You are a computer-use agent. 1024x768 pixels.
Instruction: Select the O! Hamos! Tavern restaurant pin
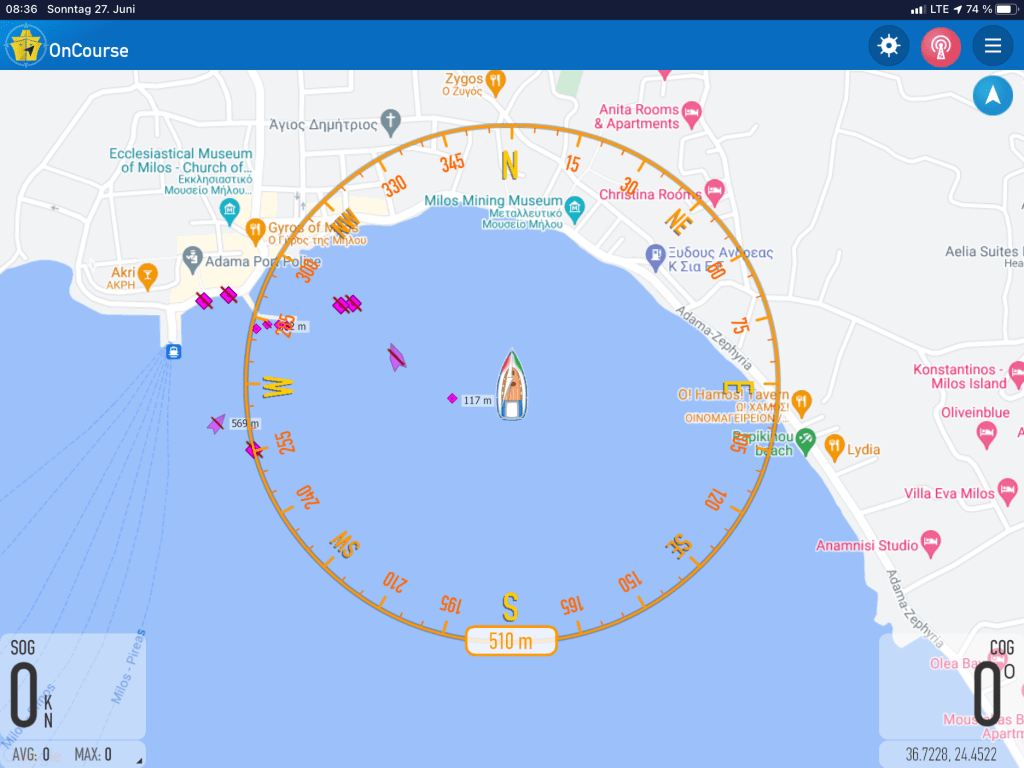pyautogui.click(x=801, y=400)
